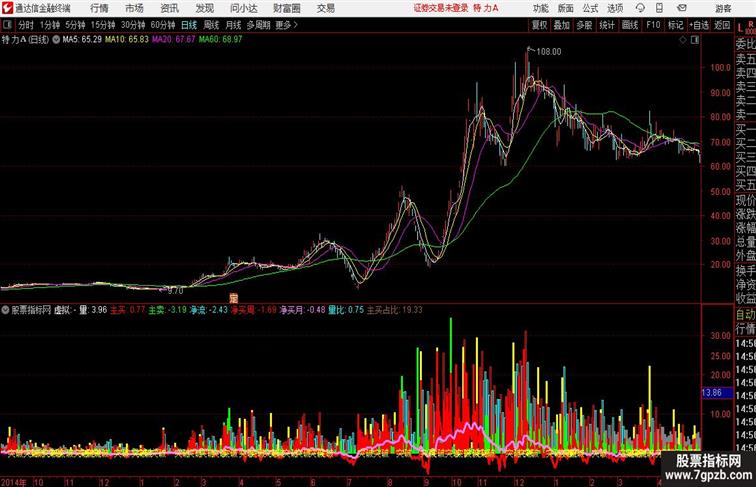Expand the 更多 > periods list
The image size is (756, 487).
(x=286, y=25)
